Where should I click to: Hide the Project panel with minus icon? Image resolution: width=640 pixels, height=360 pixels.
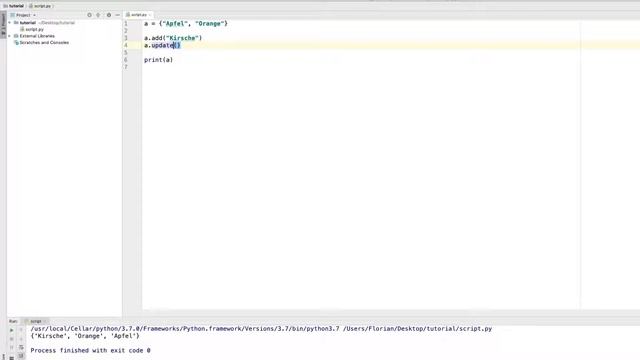118,15
